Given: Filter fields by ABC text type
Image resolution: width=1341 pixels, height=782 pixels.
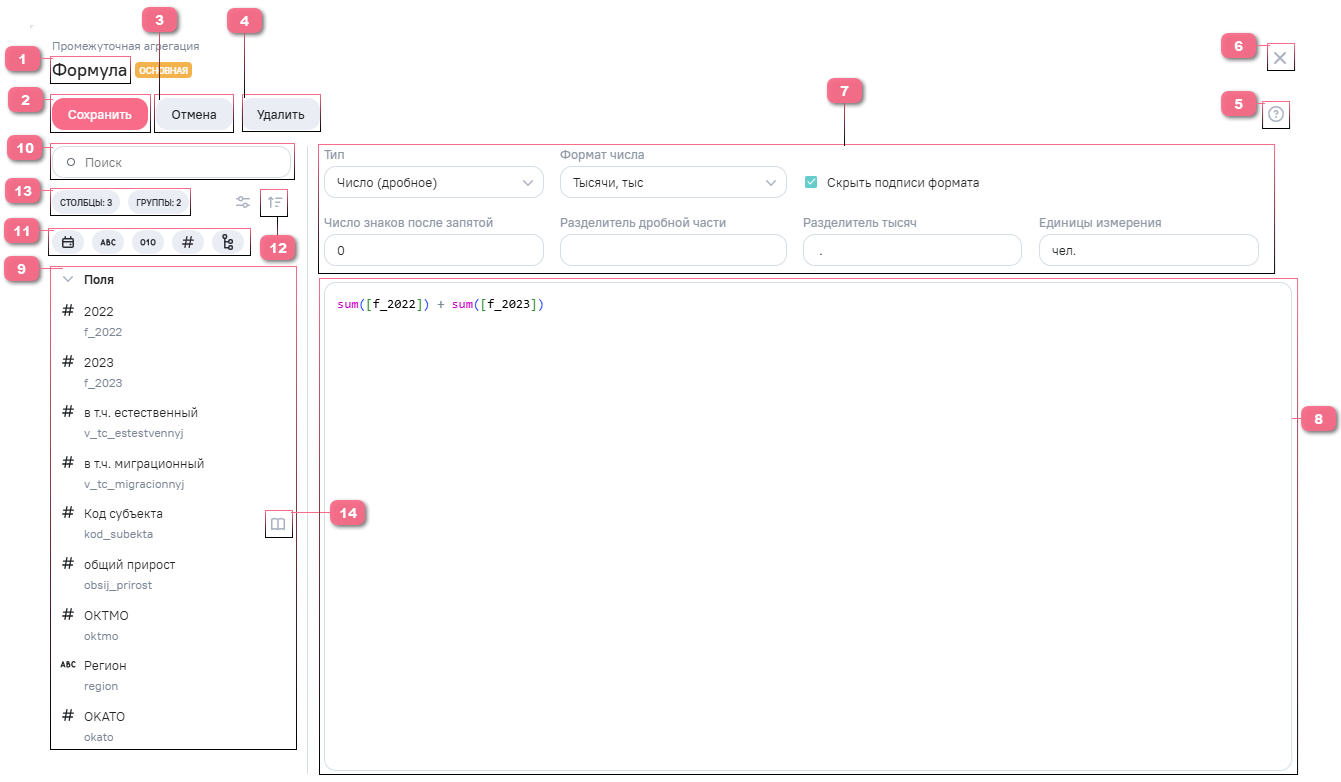Looking at the screenshot, I should pos(108,242).
